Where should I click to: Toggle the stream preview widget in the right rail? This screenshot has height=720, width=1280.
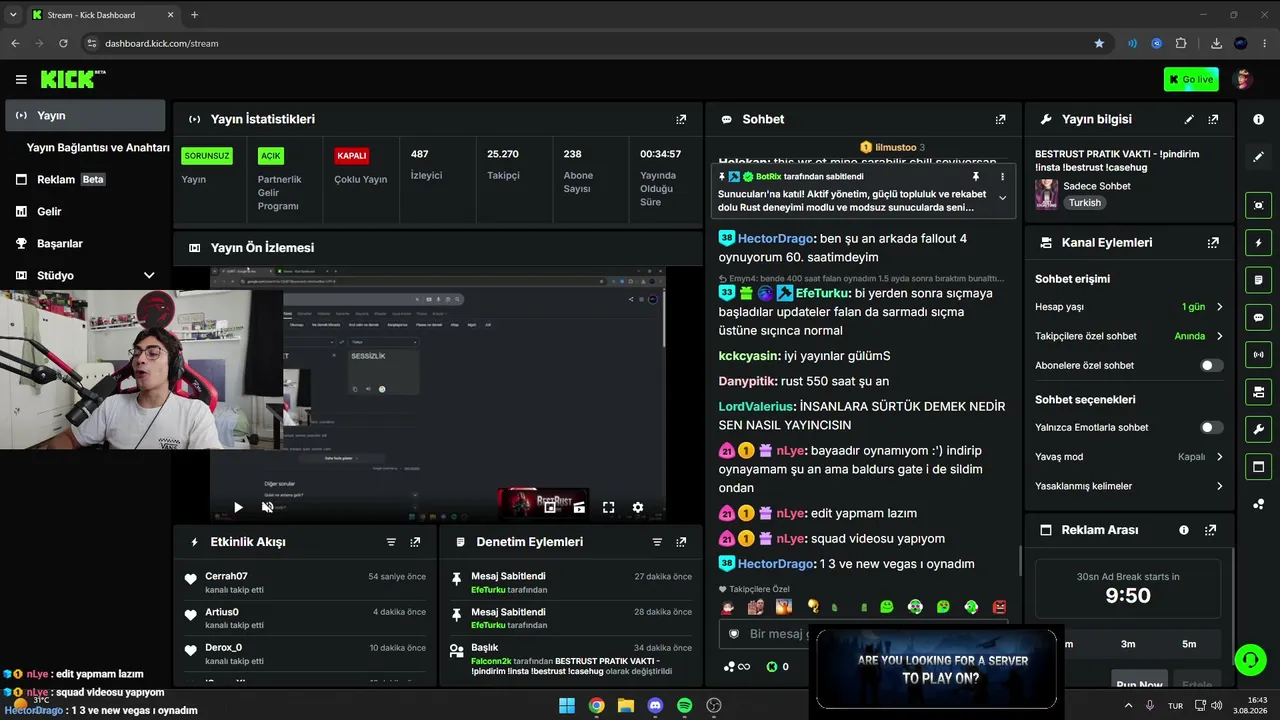pos(1258,205)
